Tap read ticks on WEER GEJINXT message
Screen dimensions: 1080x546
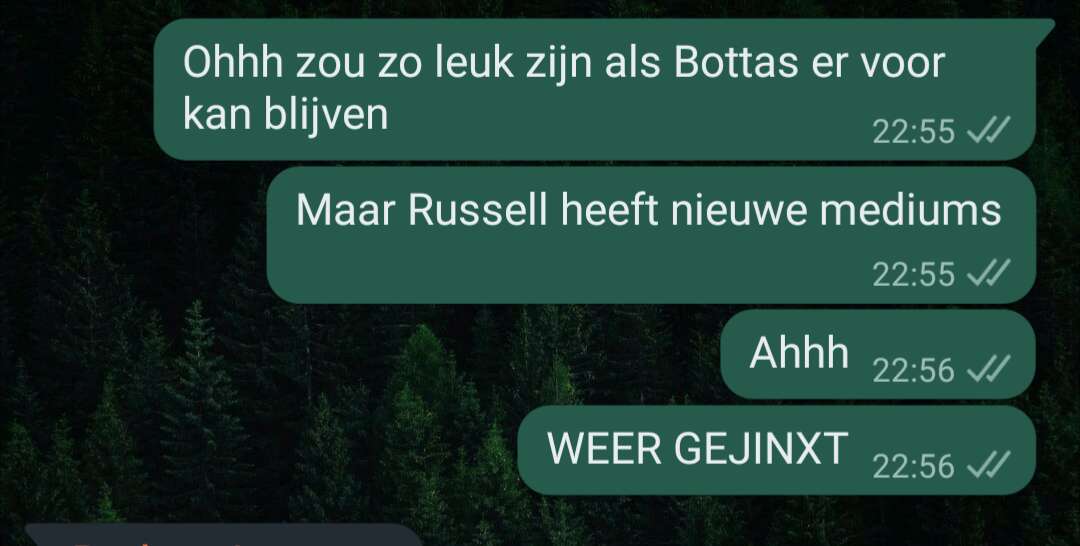coord(988,465)
